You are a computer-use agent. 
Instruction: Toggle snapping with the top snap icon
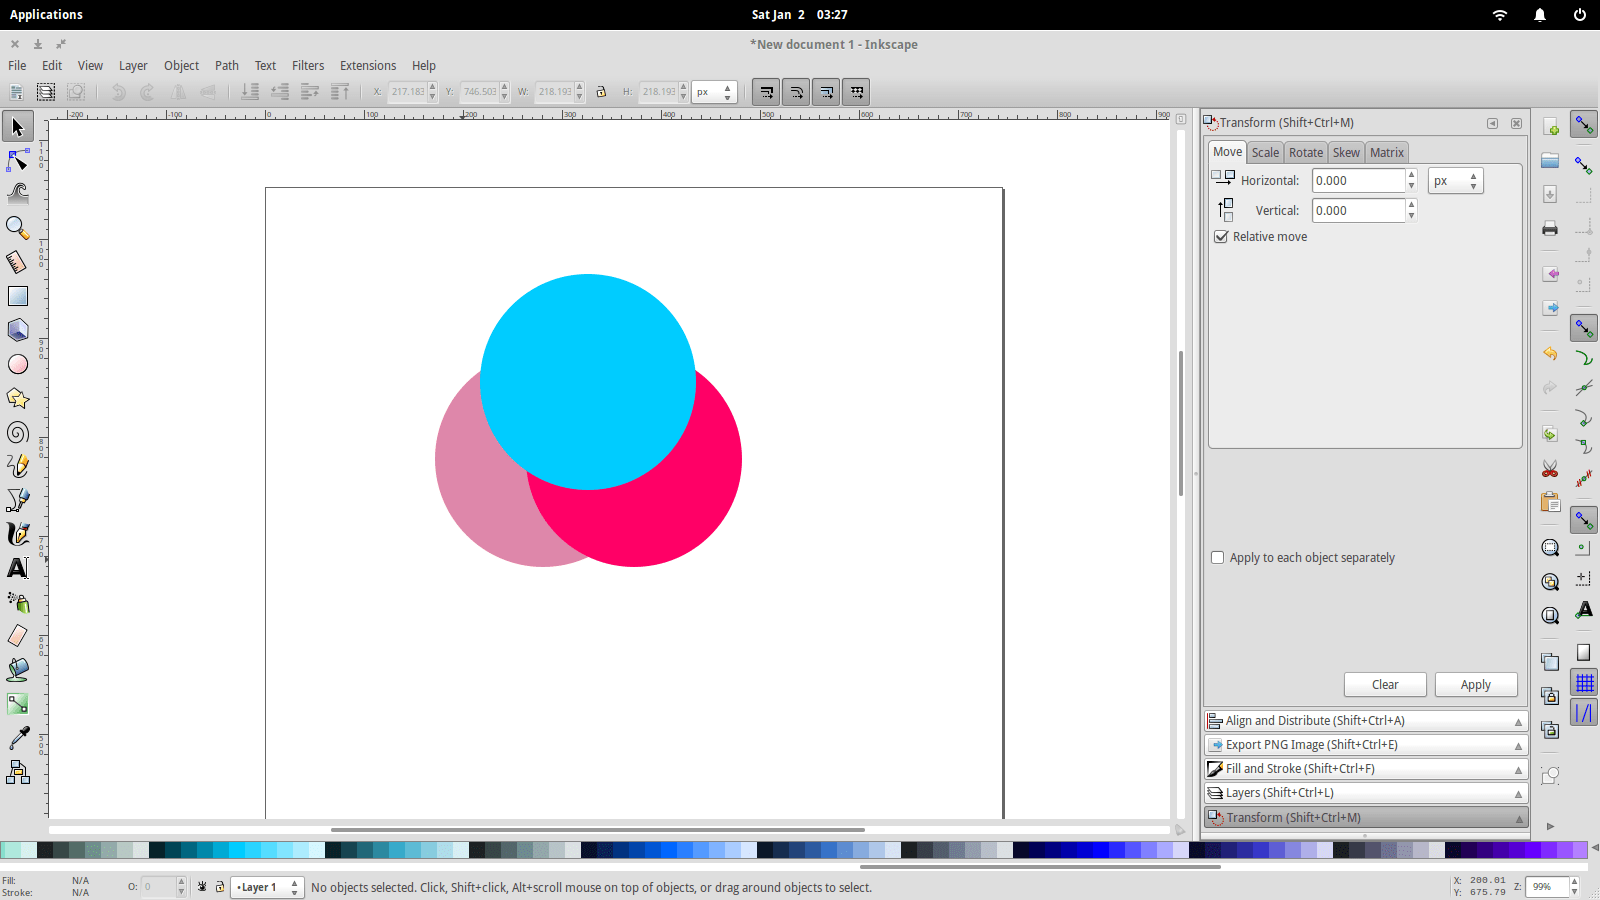1583,124
